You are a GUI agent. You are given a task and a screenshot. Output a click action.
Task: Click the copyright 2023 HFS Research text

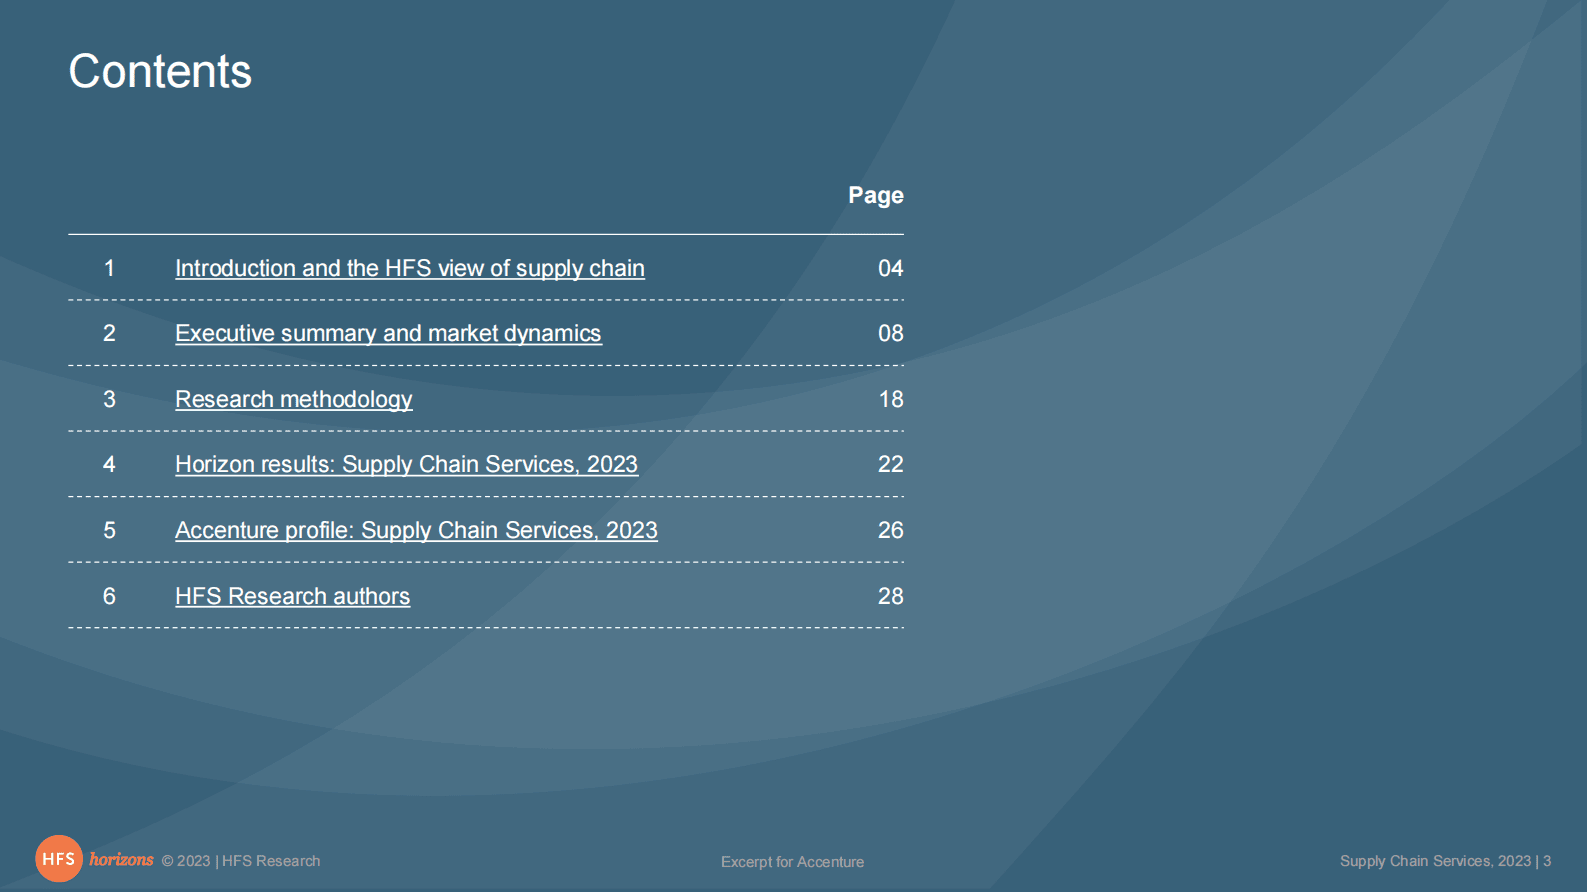pyautogui.click(x=241, y=861)
